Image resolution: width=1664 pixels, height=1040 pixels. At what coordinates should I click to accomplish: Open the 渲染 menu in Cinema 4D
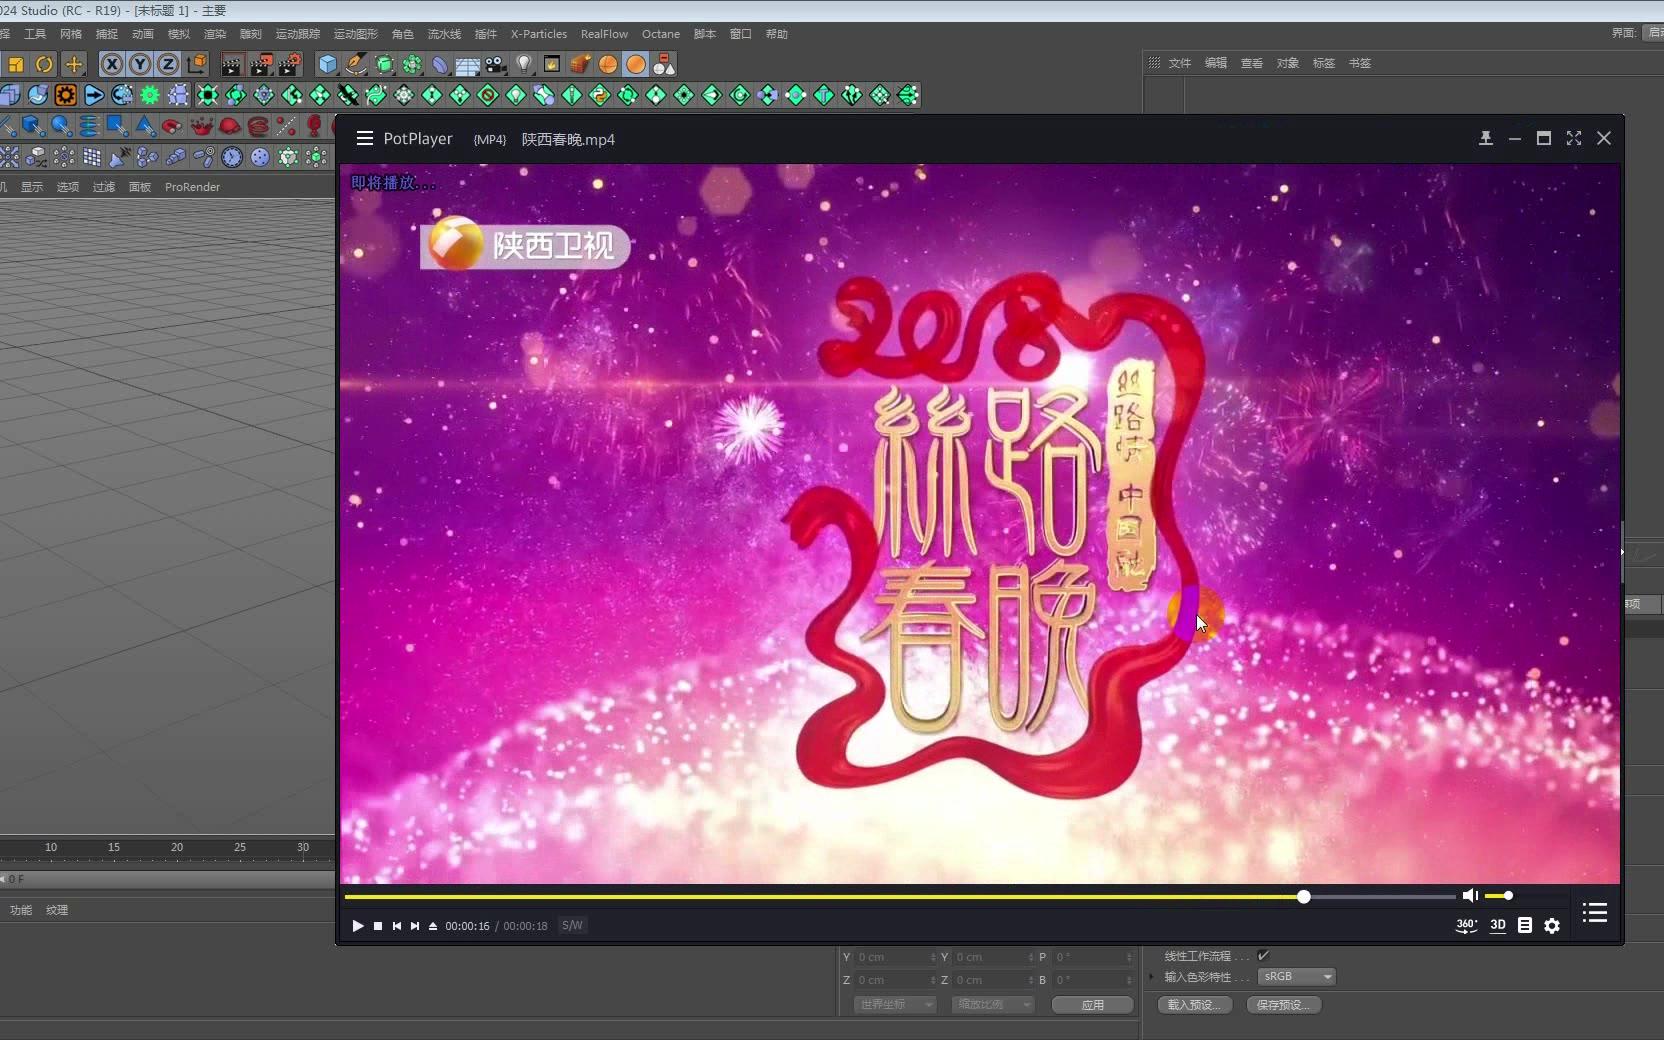[215, 34]
